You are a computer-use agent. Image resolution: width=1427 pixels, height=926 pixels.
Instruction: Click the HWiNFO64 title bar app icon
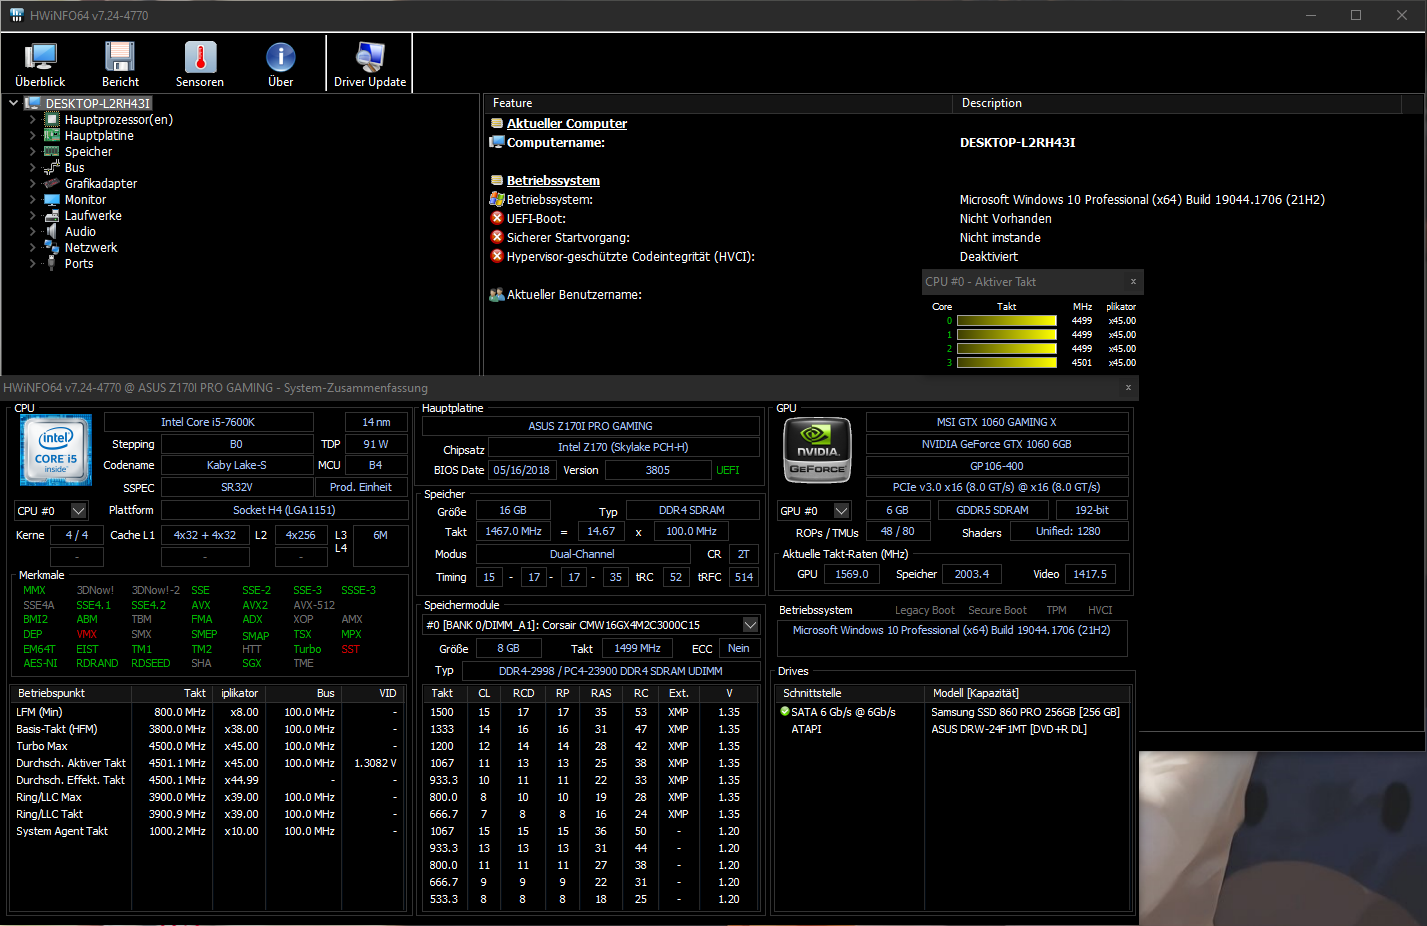pyautogui.click(x=16, y=15)
